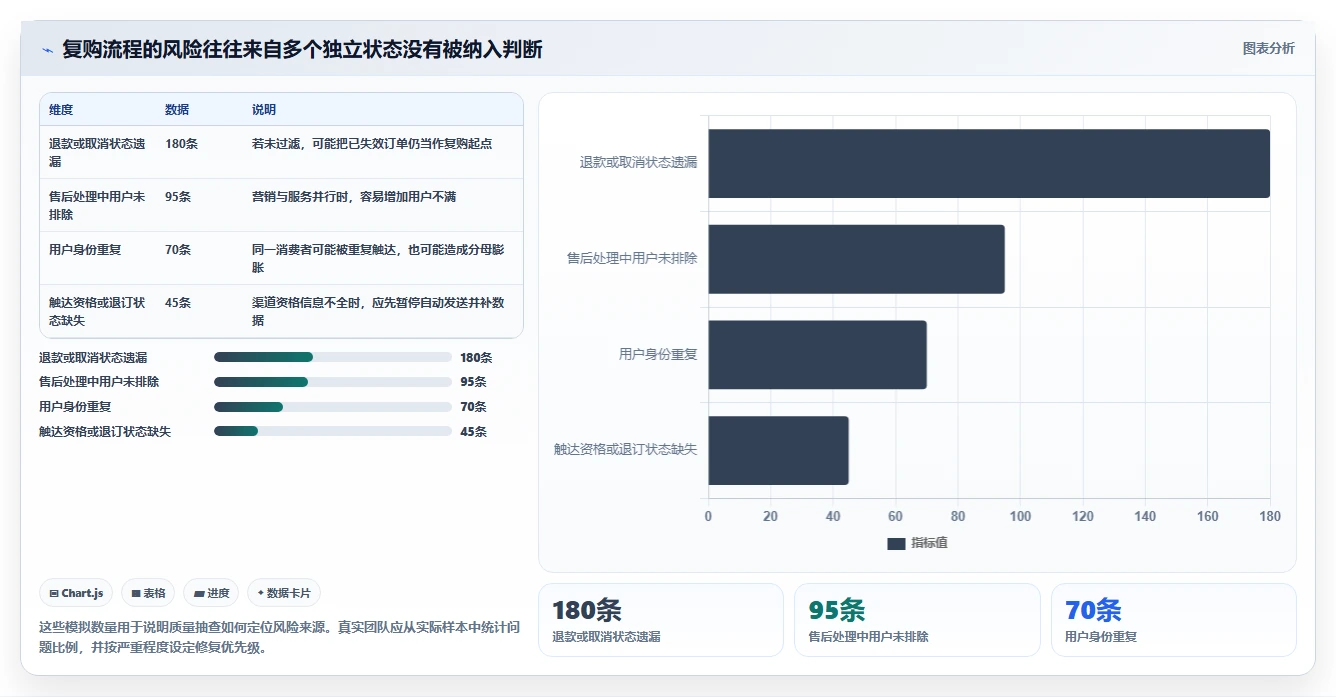This screenshot has width=1336, height=697.
Task: Click table cell 触达资格或退订状态缺失
Action: pyautogui.click(x=97, y=311)
